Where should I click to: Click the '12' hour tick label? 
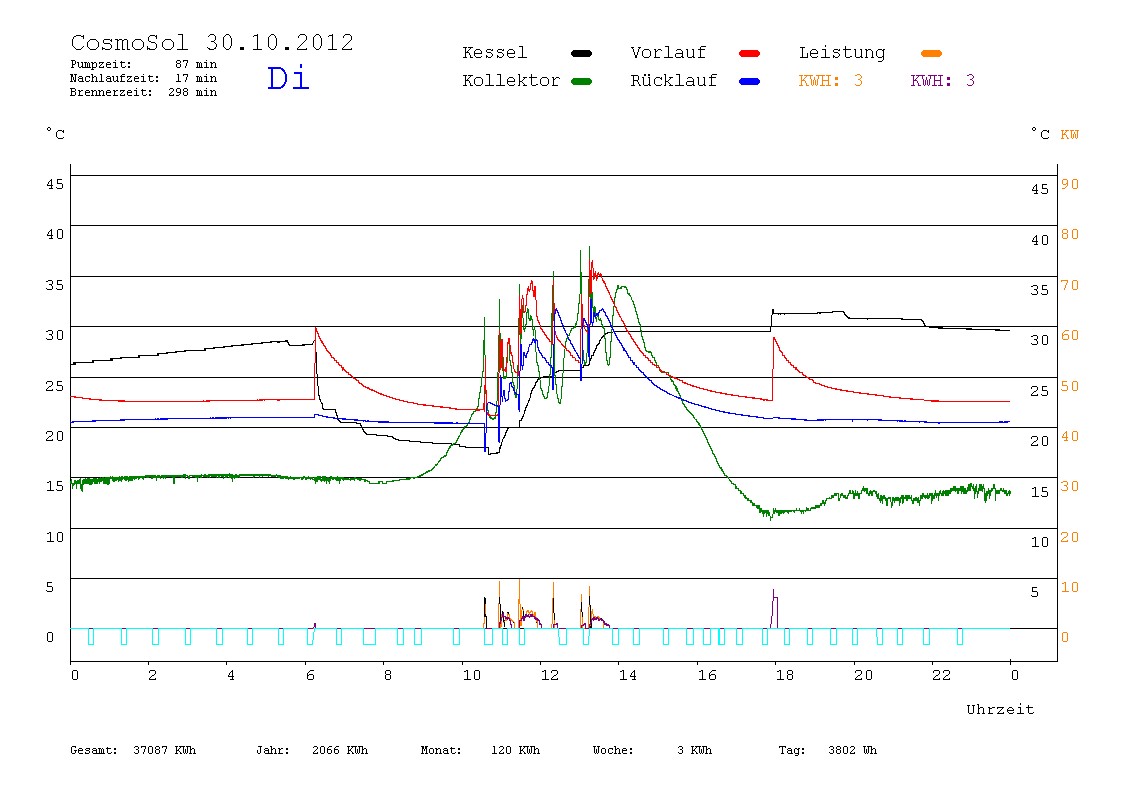[x=550, y=675]
